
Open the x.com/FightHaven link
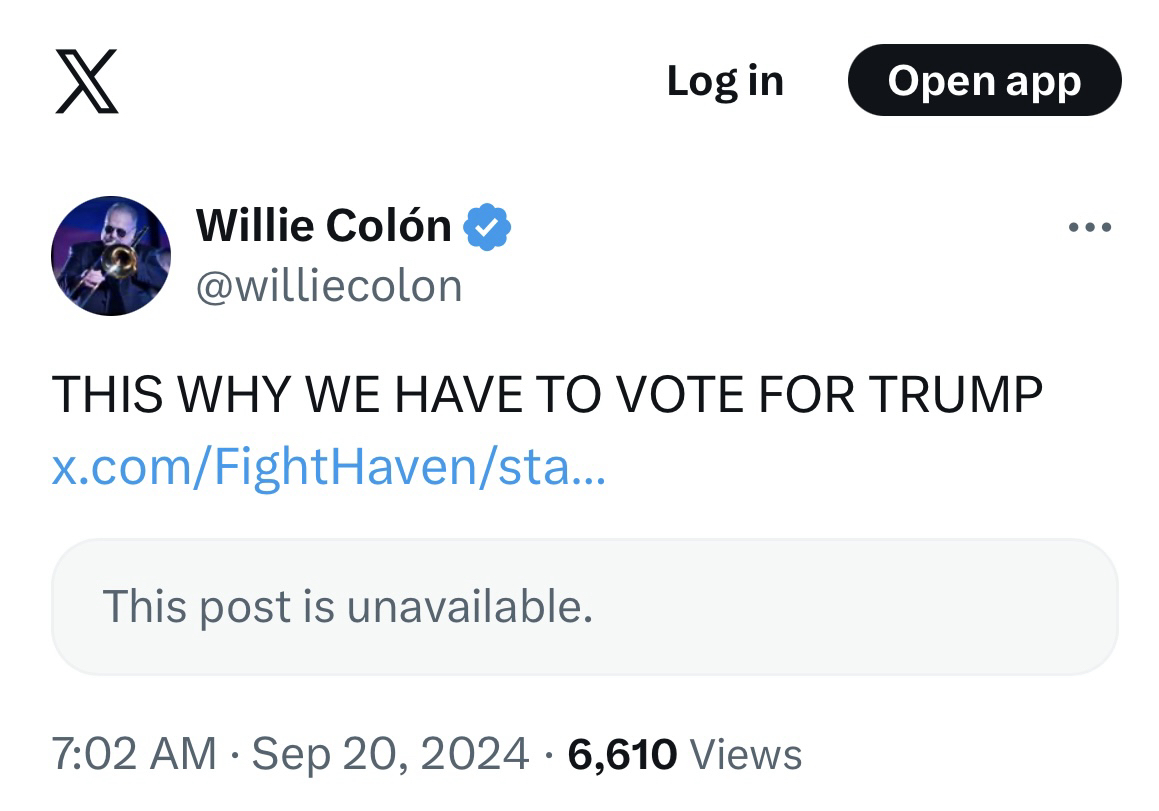point(328,468)
